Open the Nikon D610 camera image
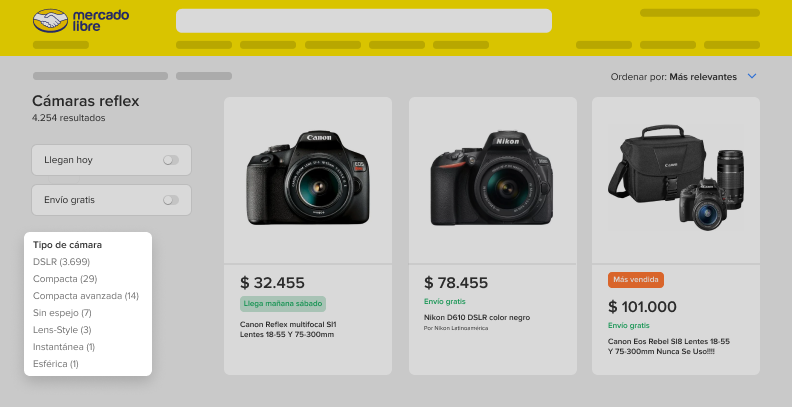792x407 pixels. tap(491, 178)
